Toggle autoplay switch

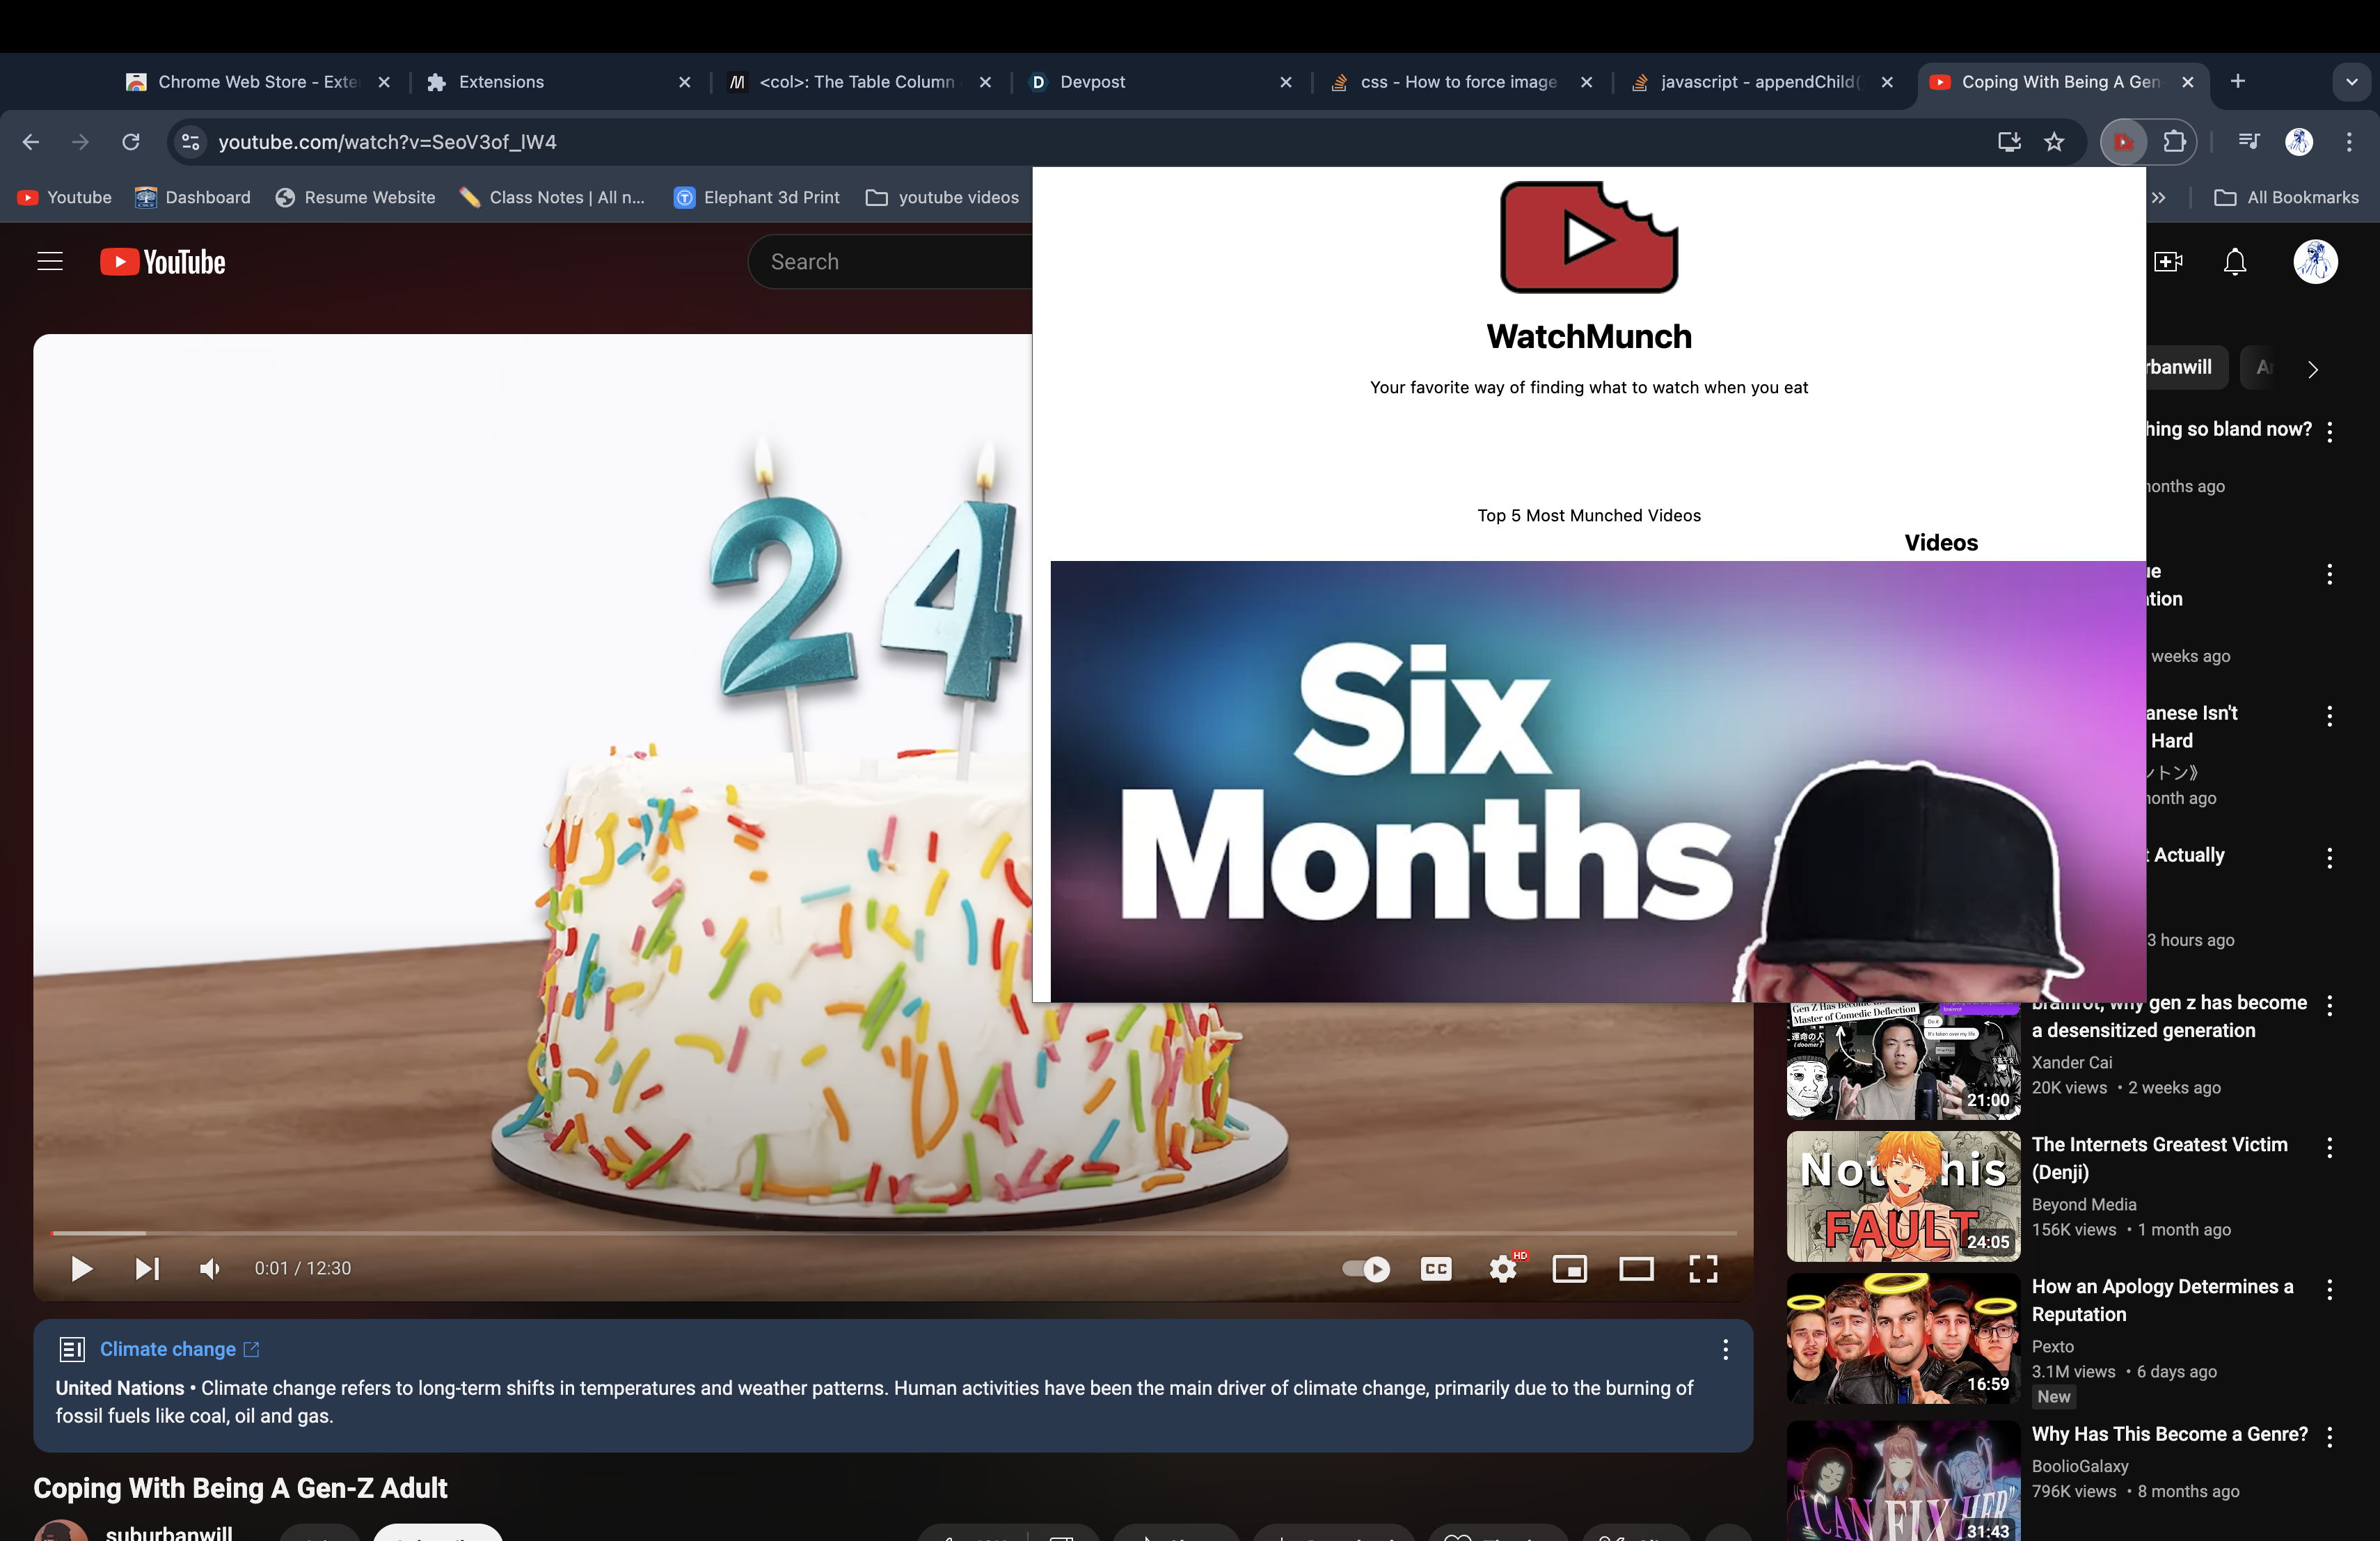point(1366,1269)
